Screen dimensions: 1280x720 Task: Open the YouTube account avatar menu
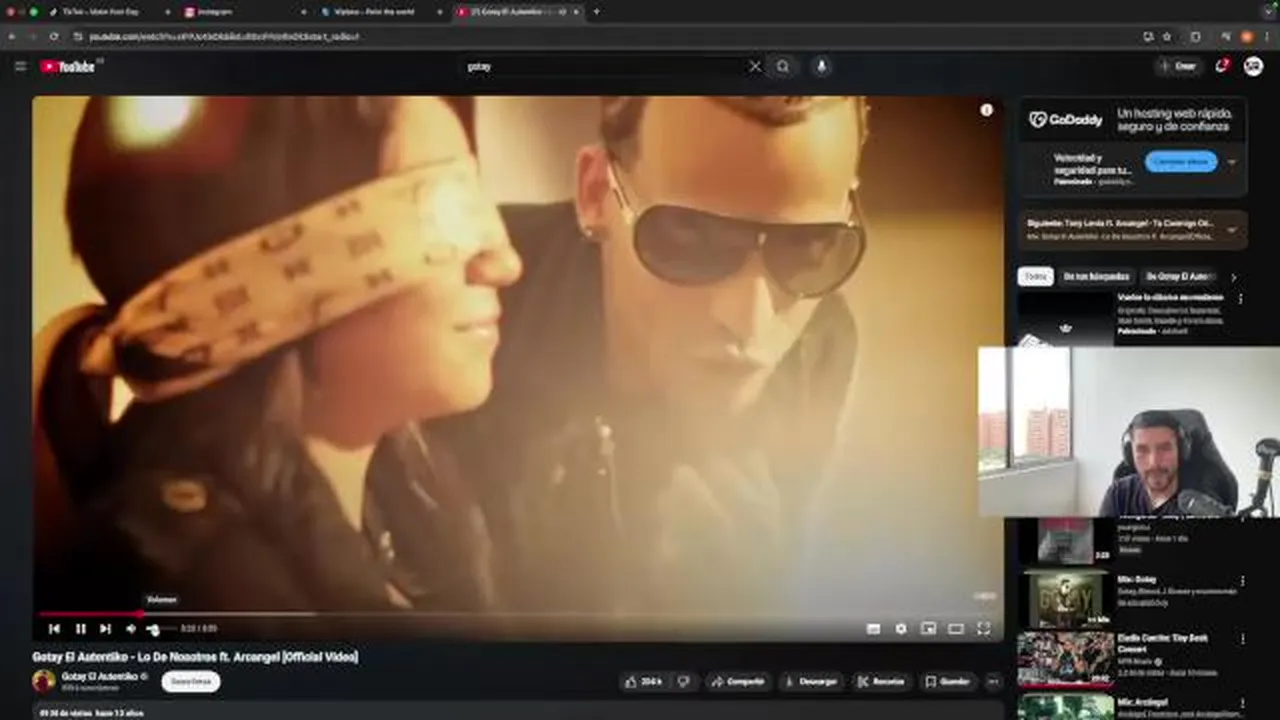[1253, 66]
